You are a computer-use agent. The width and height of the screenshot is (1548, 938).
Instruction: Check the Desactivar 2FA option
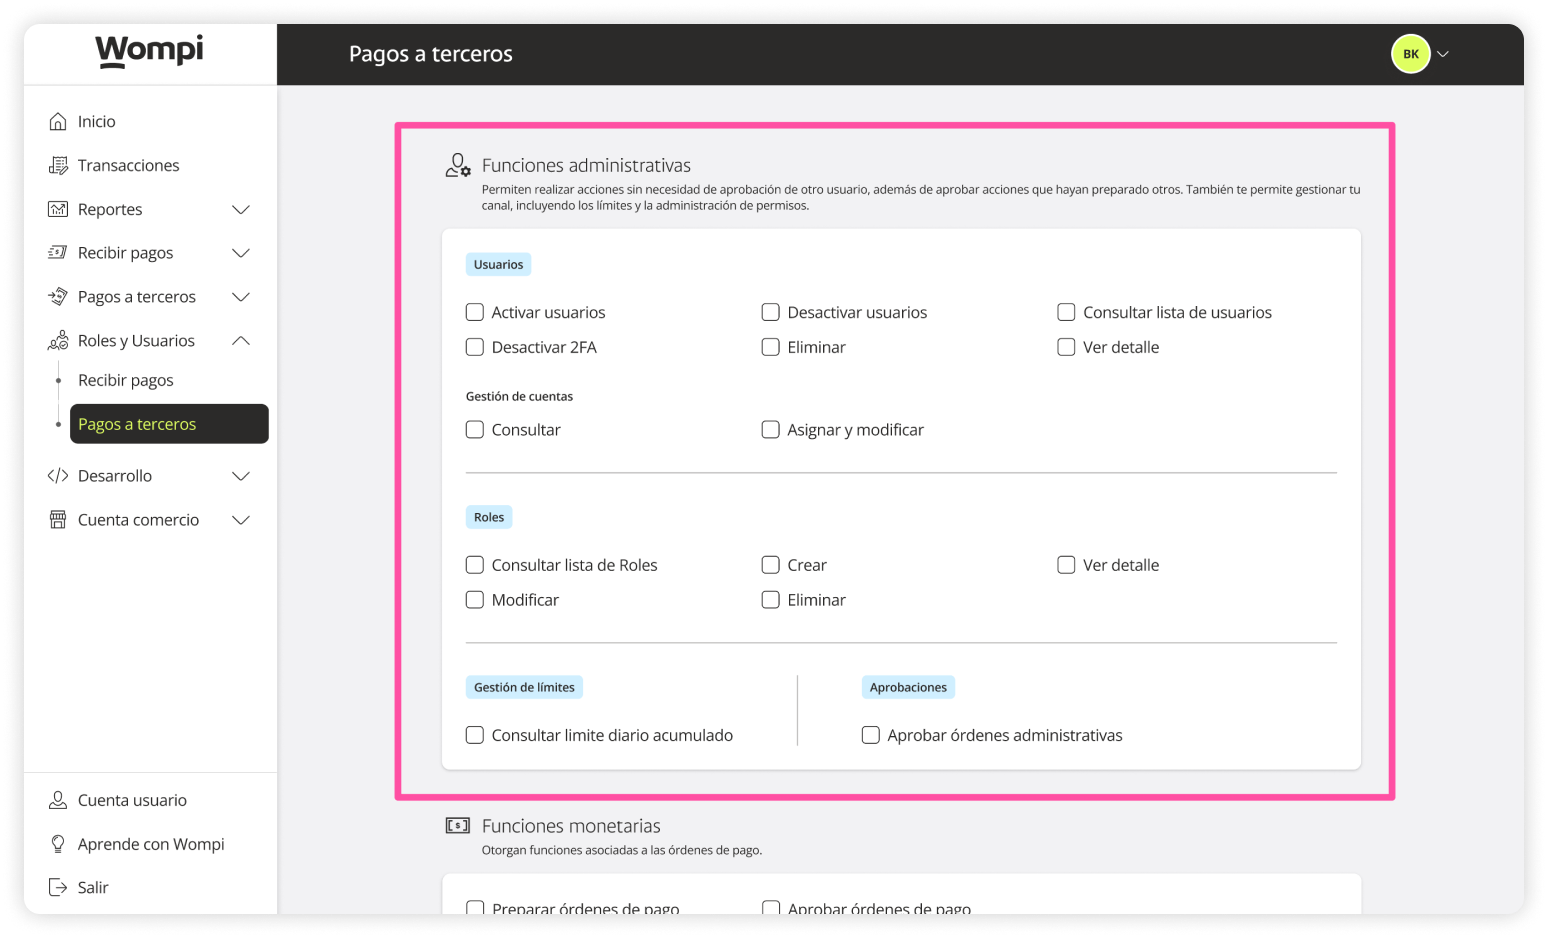tap(475, 347)
